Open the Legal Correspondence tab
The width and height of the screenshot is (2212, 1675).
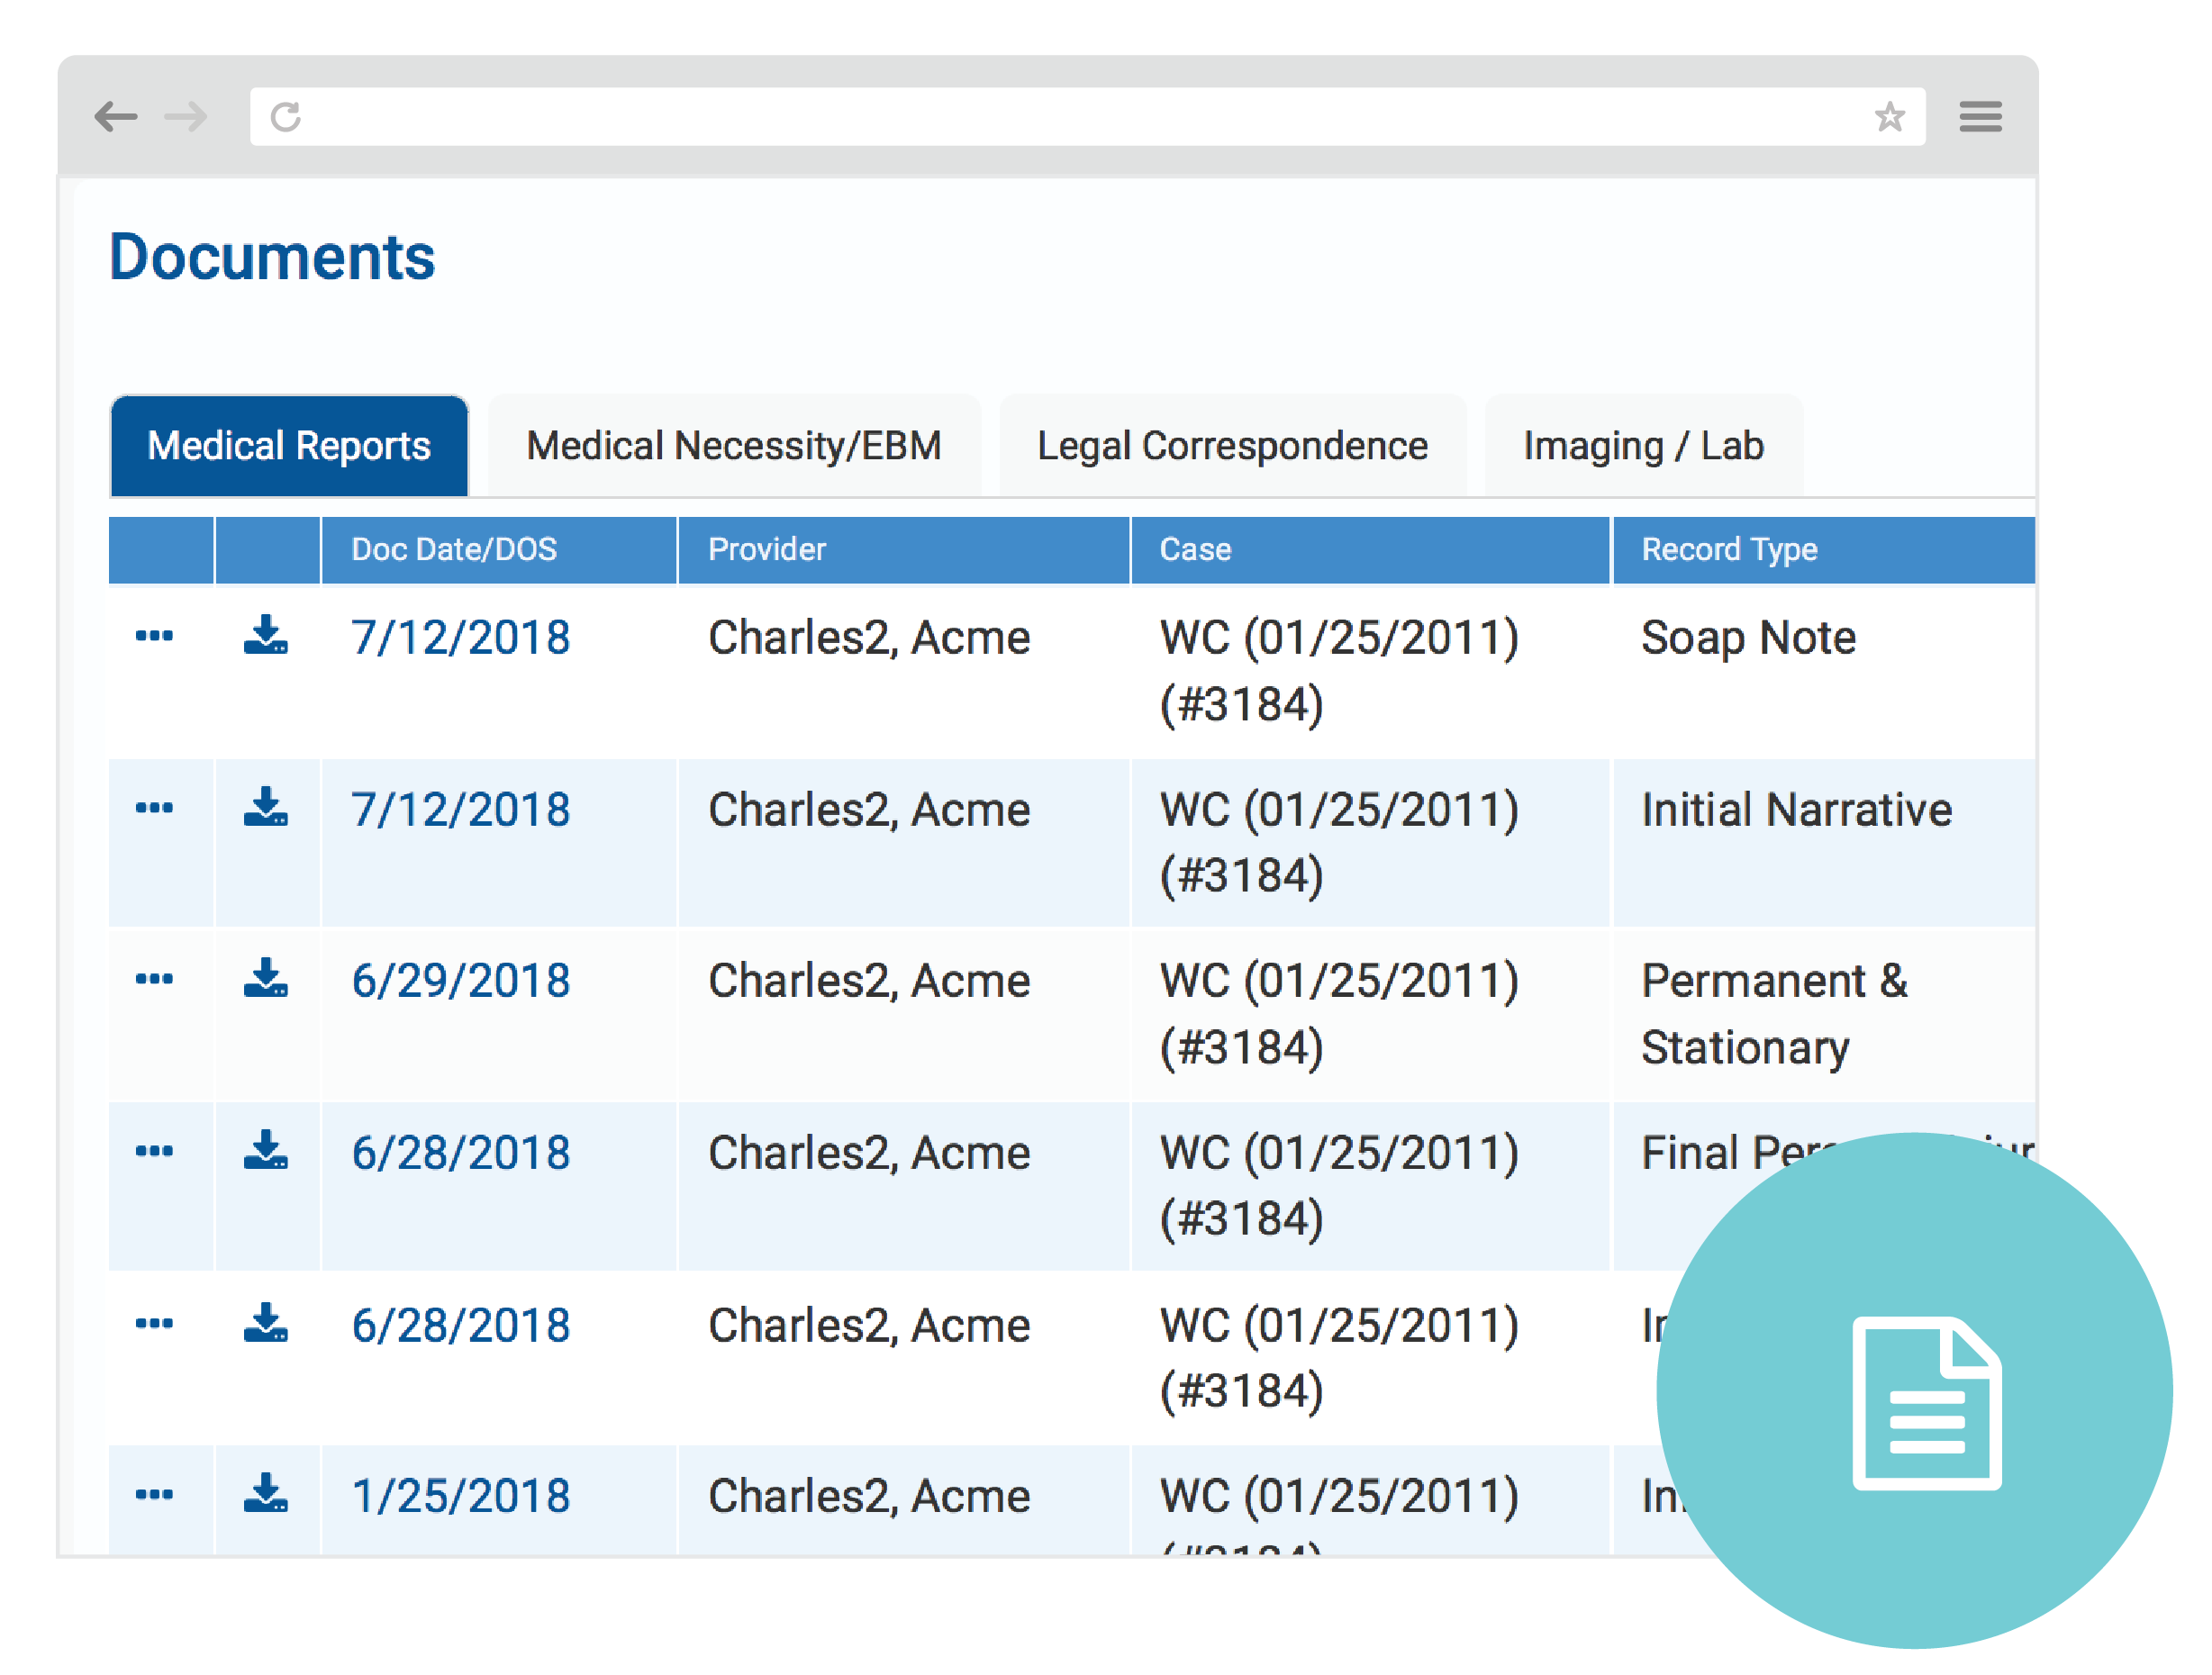pos(1232,446)
